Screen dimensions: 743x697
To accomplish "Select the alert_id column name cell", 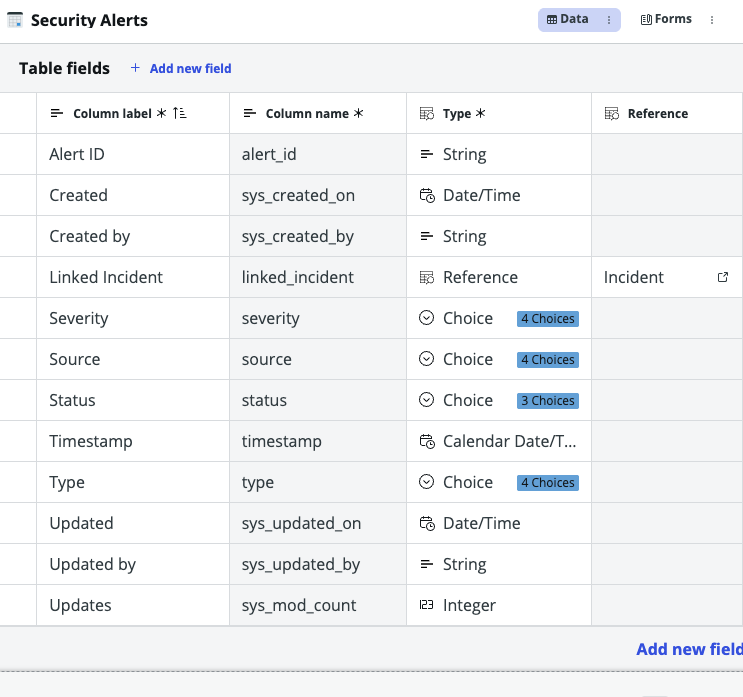I will 318,154.
